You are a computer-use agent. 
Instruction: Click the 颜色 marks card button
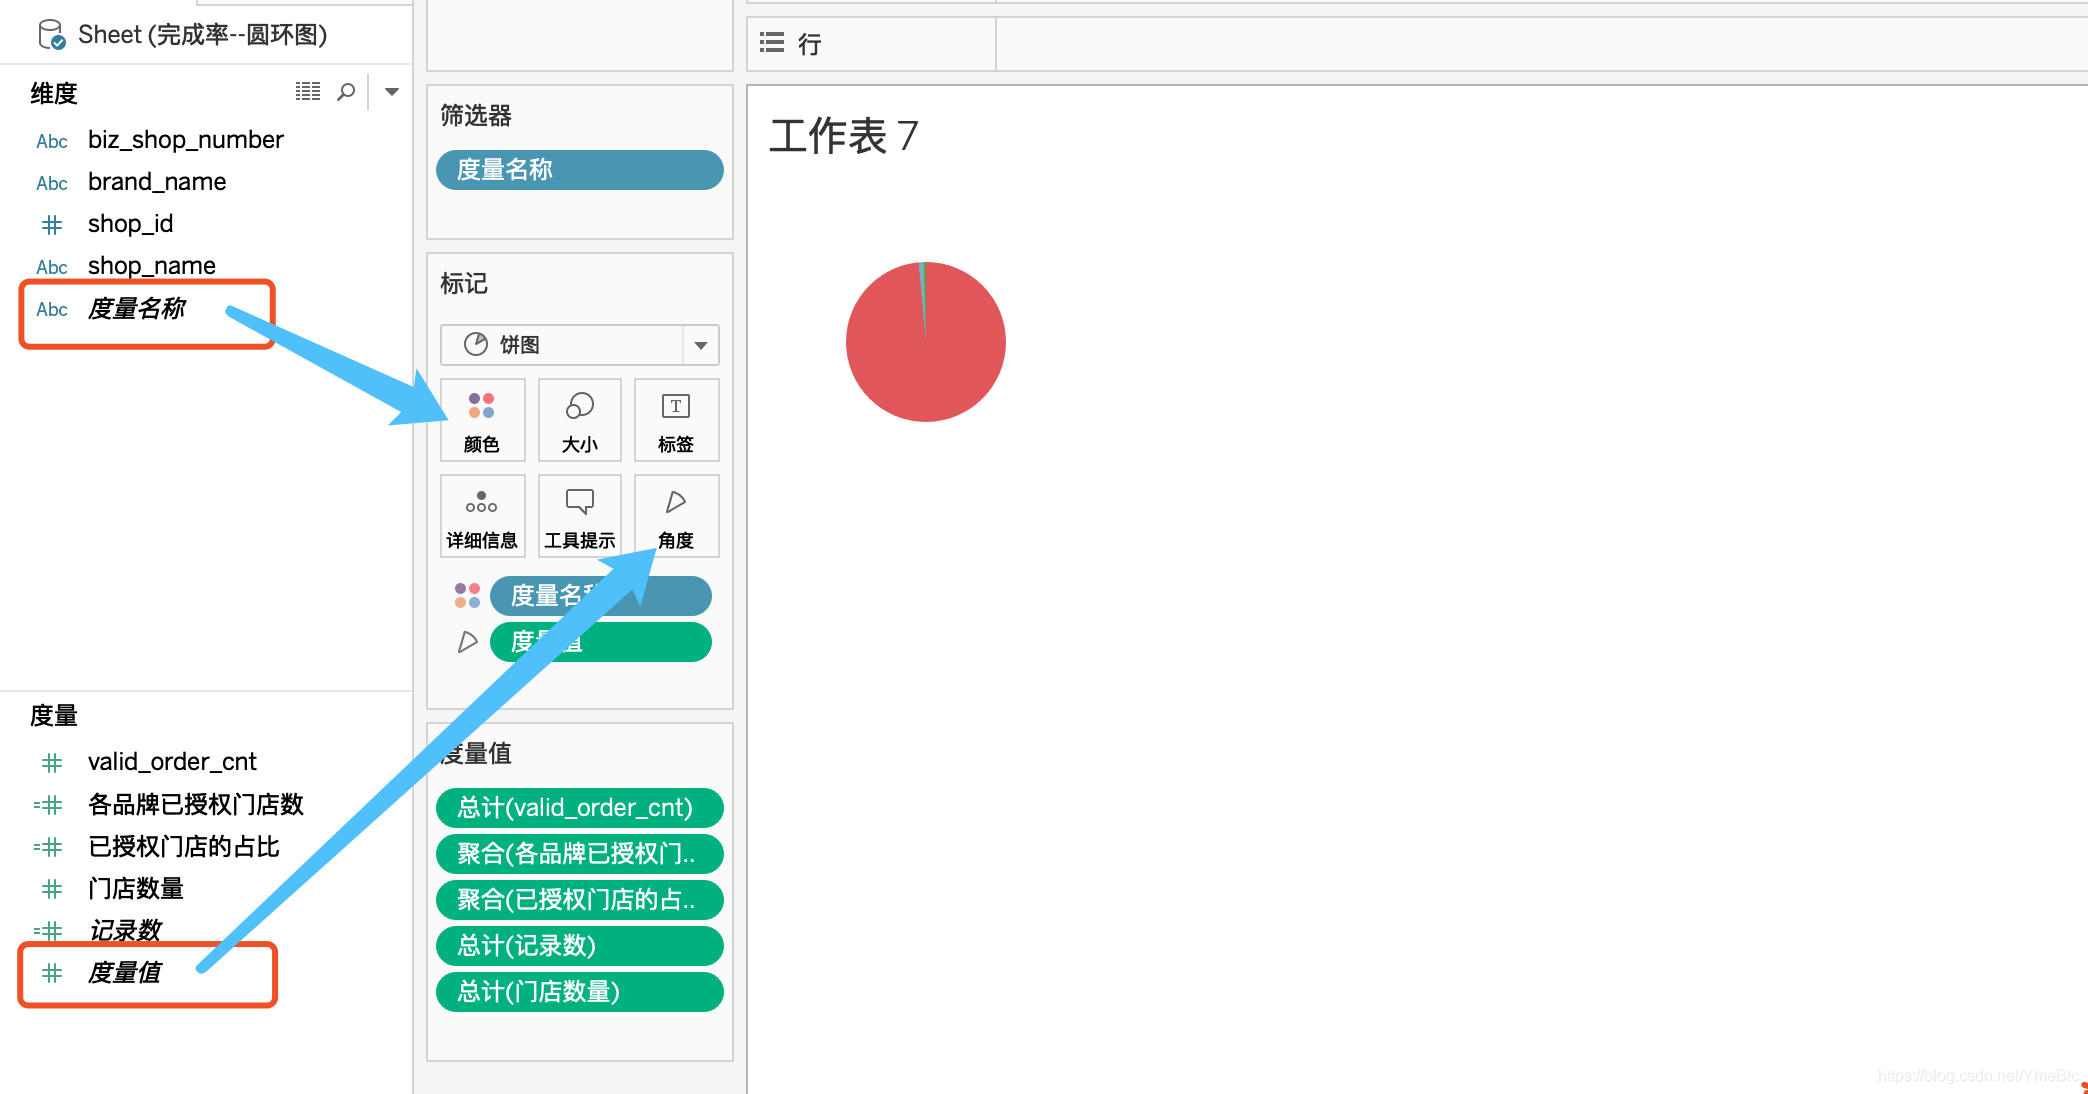482,420
